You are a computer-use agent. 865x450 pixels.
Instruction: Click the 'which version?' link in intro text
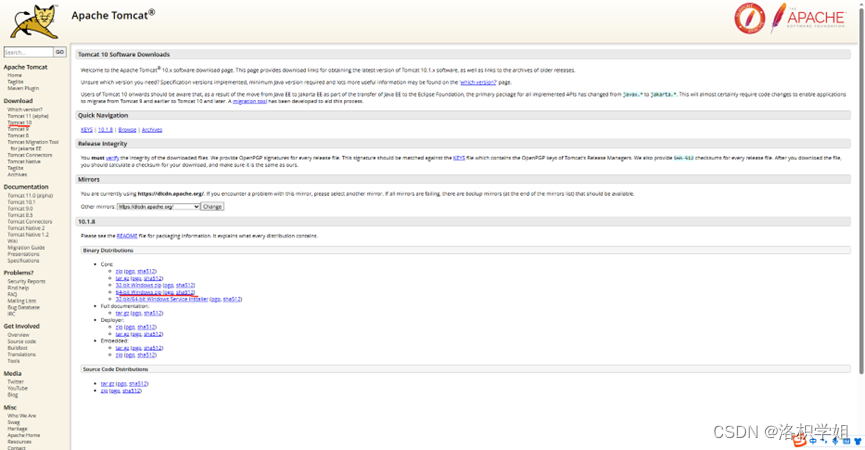point(478,83)
